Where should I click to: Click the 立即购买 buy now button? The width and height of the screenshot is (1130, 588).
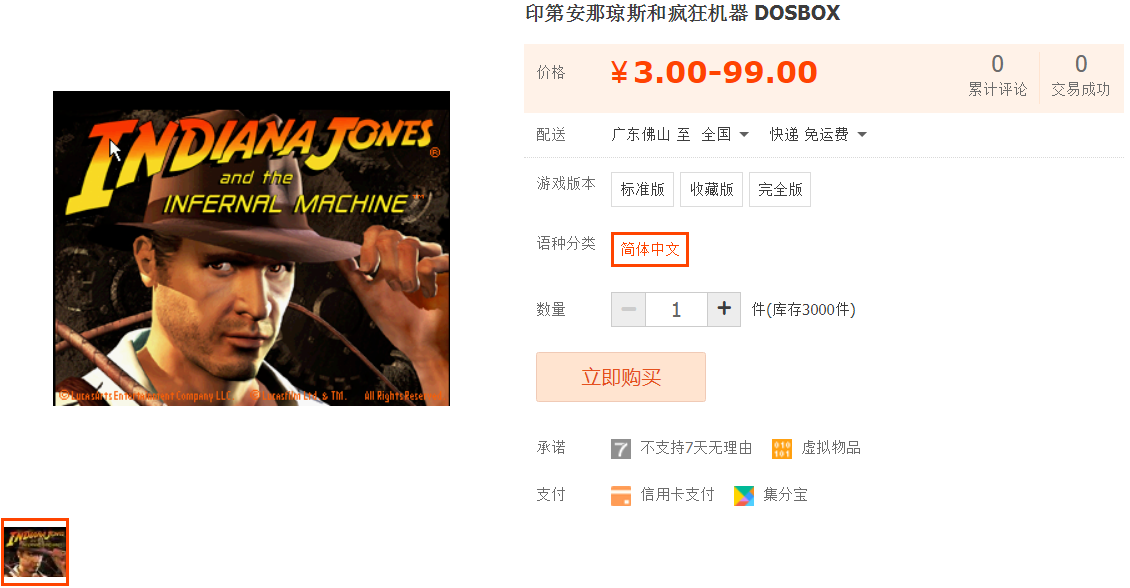coord(620,377)
